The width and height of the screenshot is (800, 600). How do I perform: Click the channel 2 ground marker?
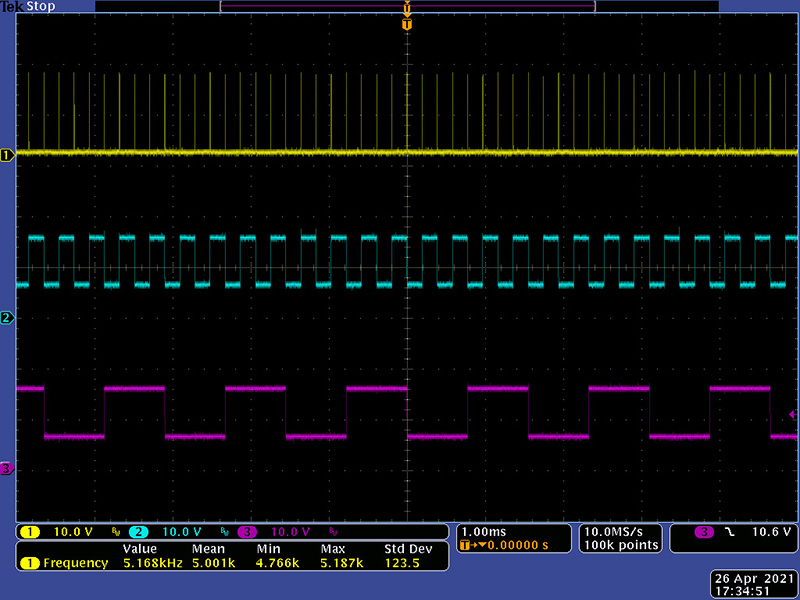tap(8, 318)
